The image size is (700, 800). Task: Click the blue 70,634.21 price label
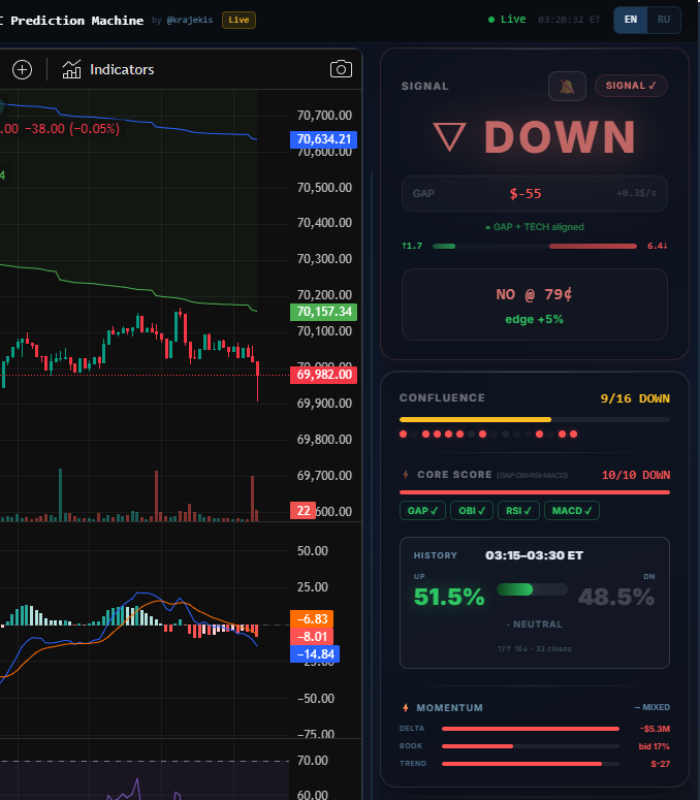click(323, 139)
